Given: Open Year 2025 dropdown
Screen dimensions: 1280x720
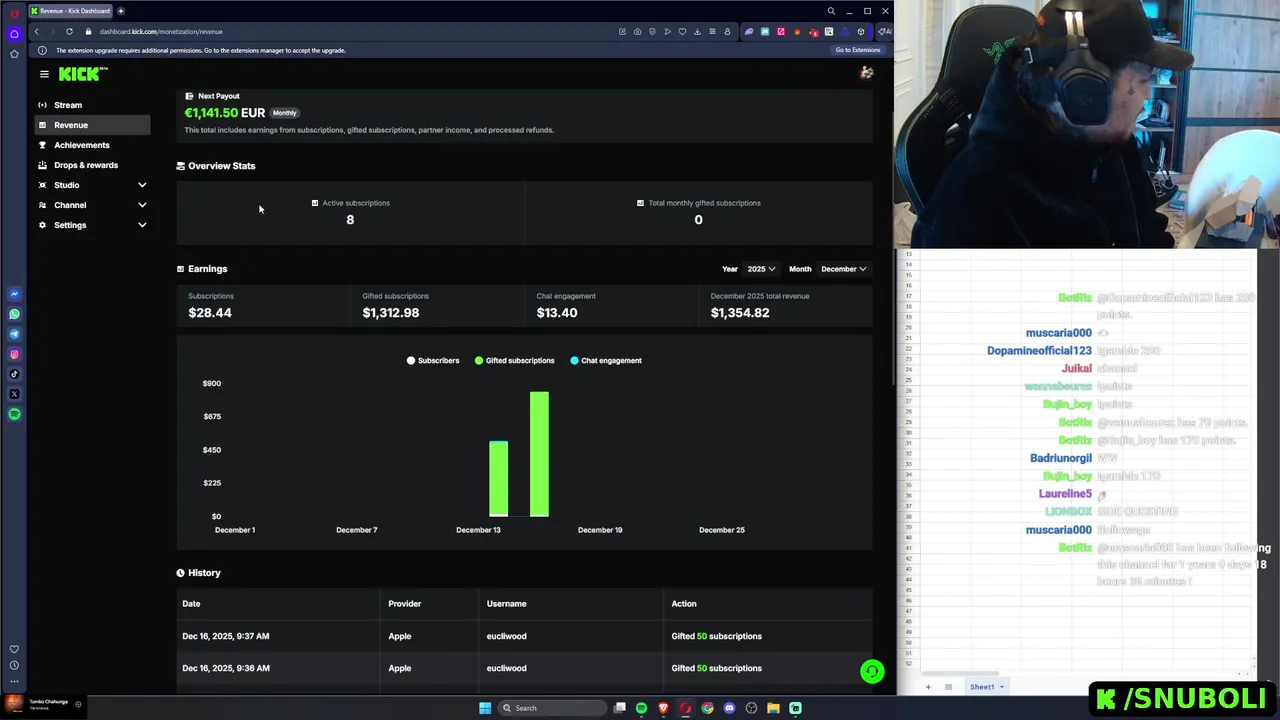Looking at the screenshot, I should 761,269.
